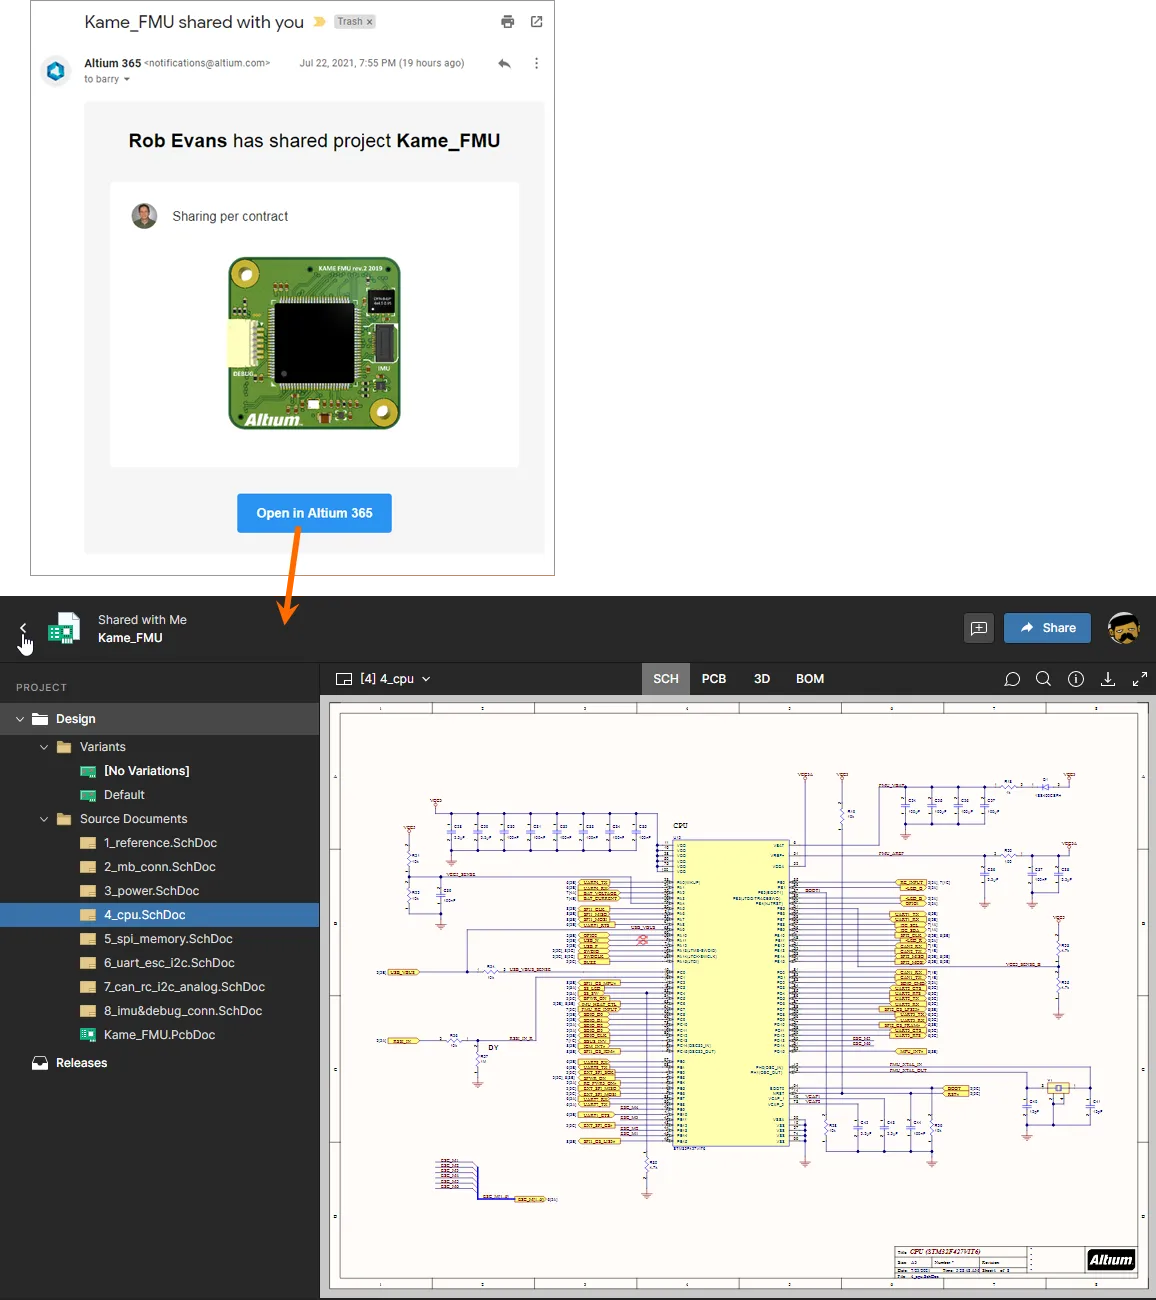The height and width of the screenshot is (1300, 1156).
Task: Open the info icon in viewer toolbar
Action: [1076, 679]
